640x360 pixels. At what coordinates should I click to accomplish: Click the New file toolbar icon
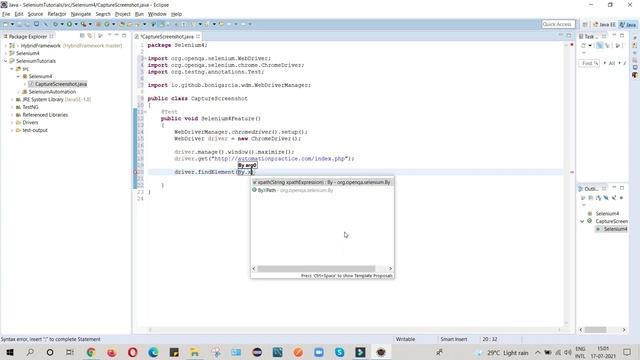click(6, 24)
